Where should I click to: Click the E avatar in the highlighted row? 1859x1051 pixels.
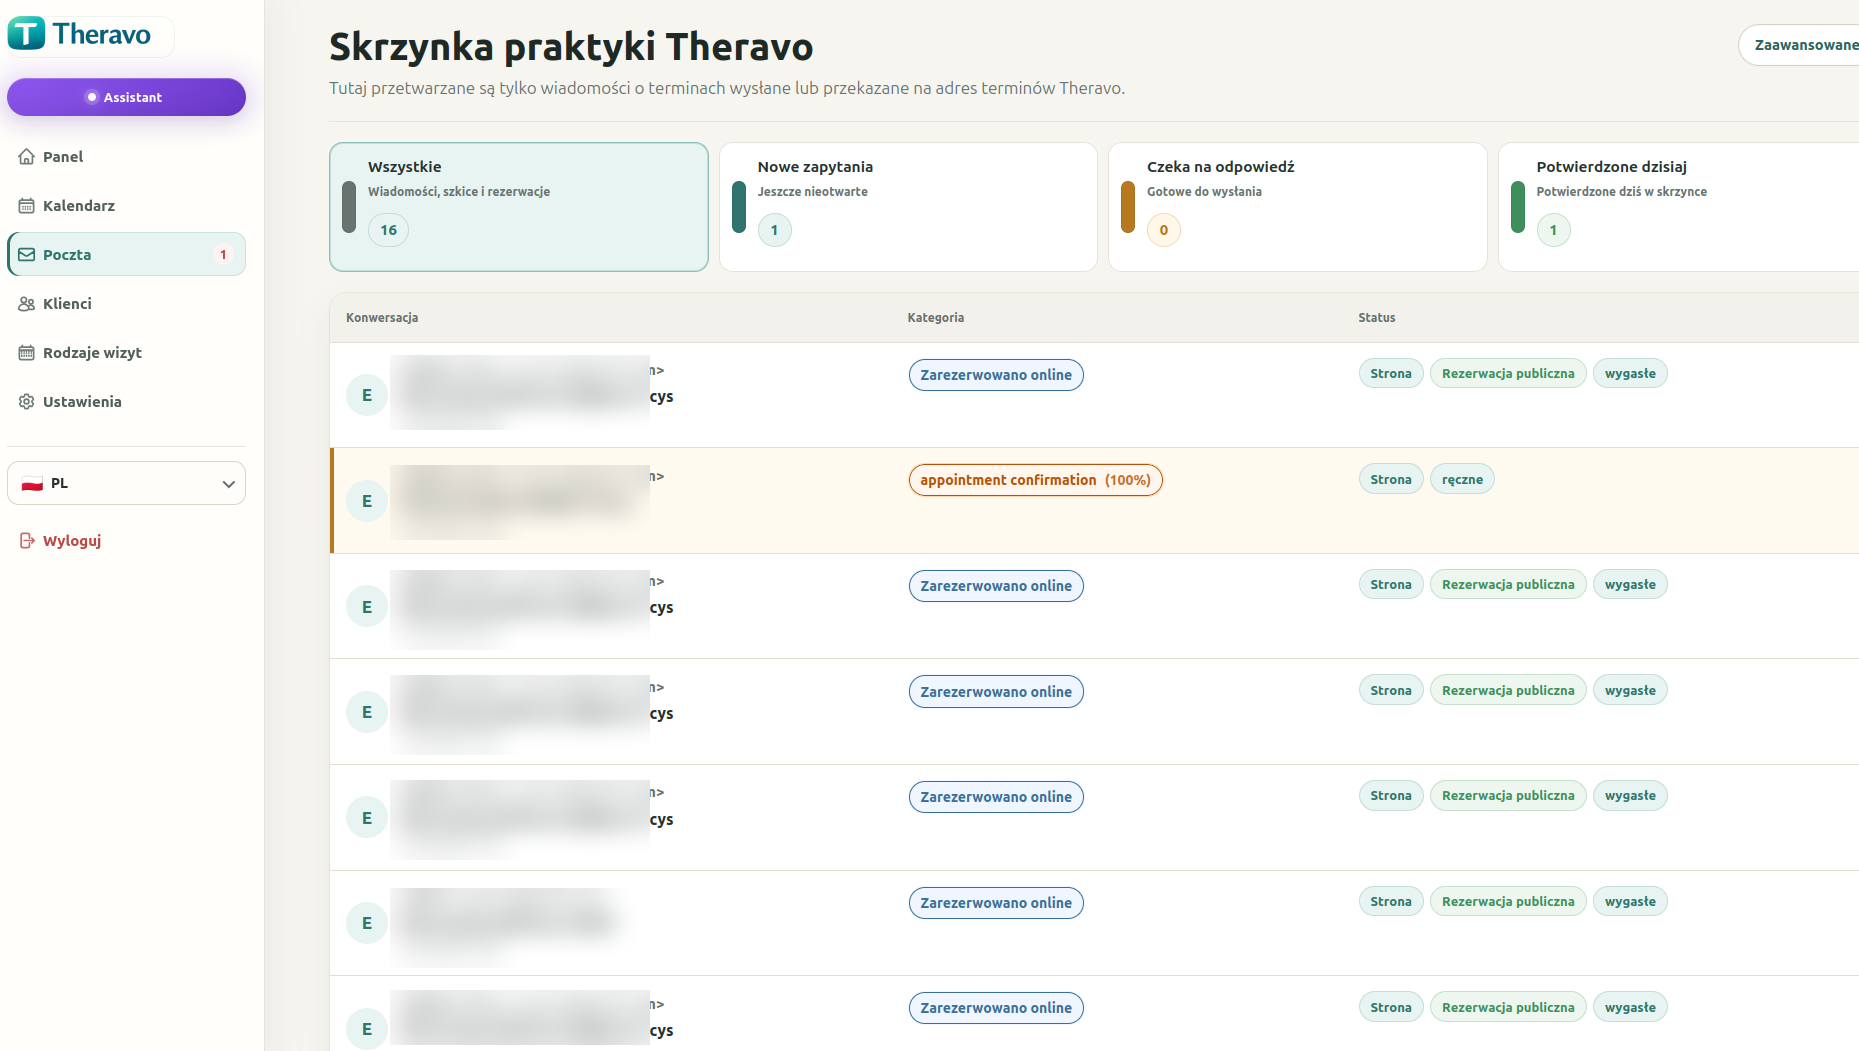pyautogui.click(x=367, y=501)
